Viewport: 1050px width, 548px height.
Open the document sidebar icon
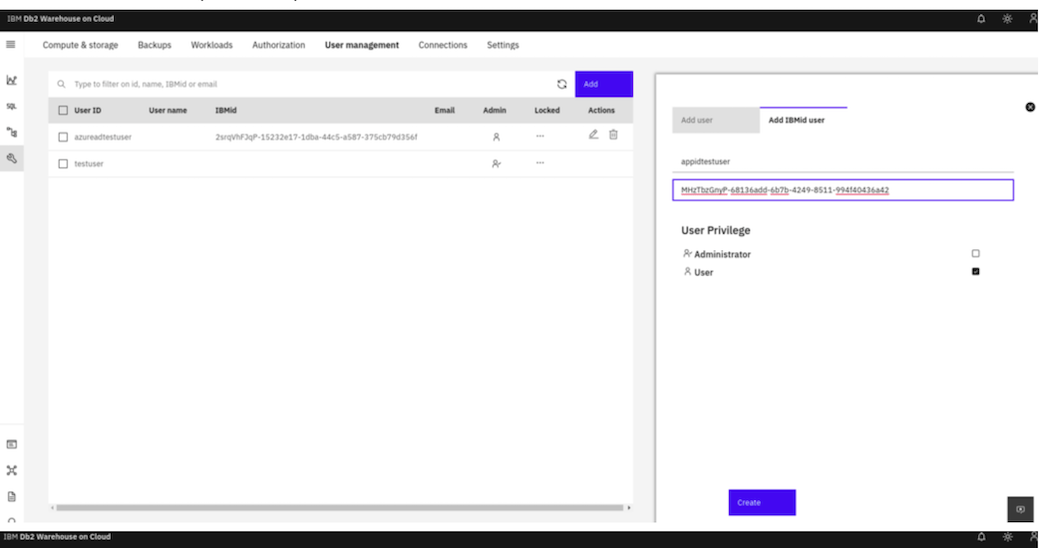(11, 496)
